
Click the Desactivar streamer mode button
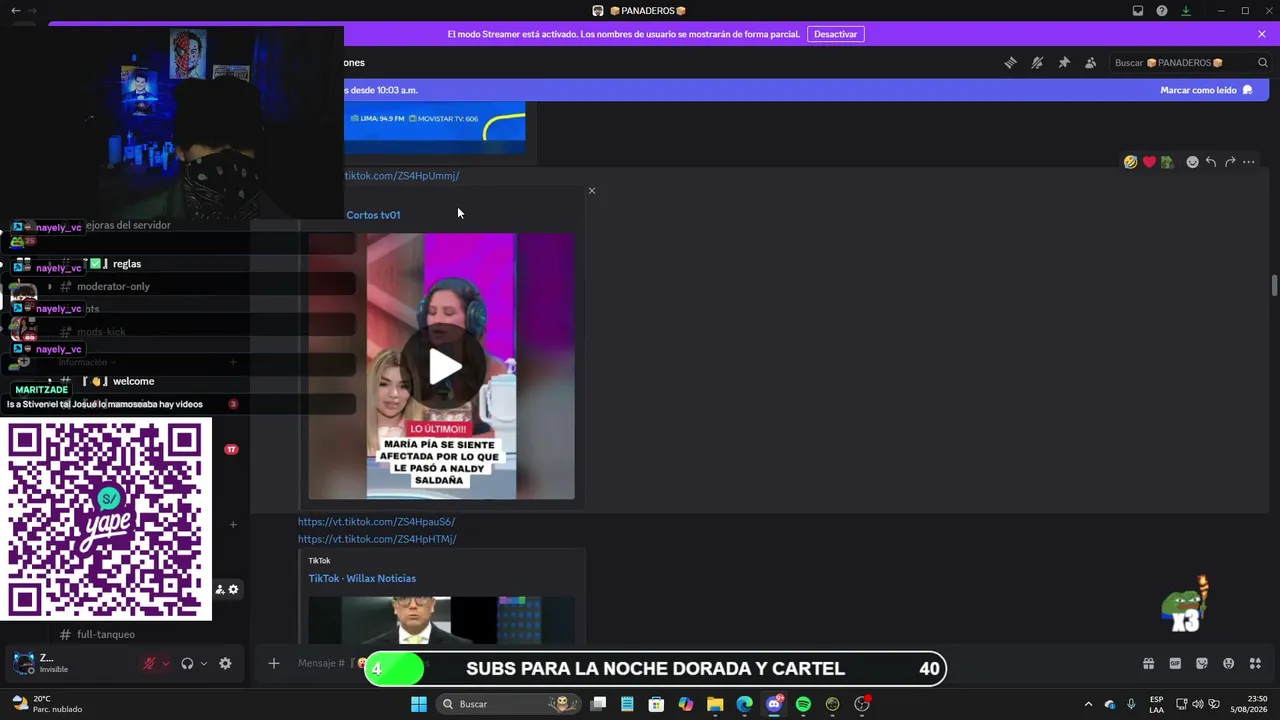(835, 34)
